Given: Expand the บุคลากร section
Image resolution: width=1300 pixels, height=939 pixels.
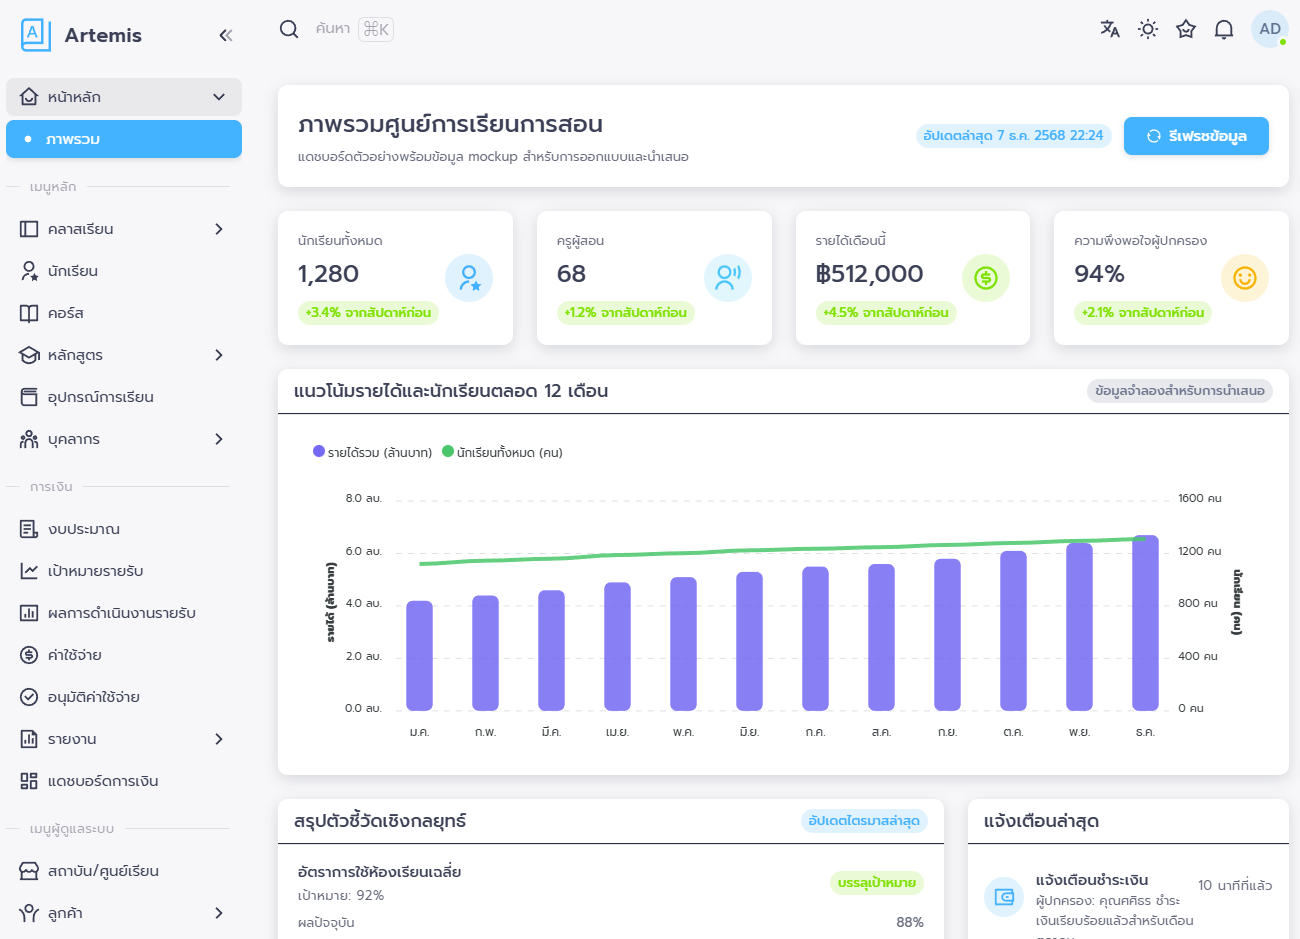Looking at the screenshot, I should click(x=218, y=438).
